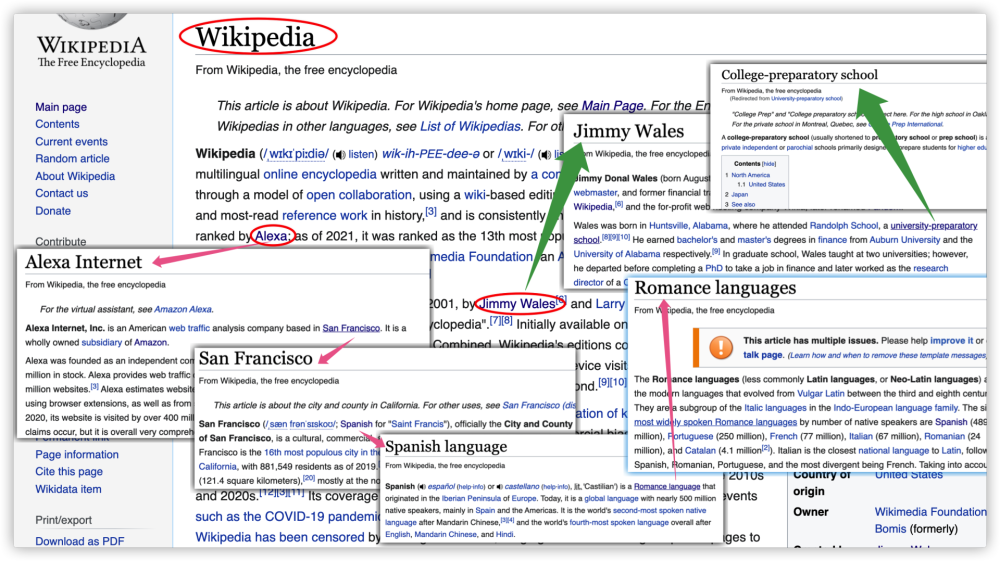This screenshot has width=1000, height=561.
Task: Click San Francisco link in Alexa Internet text
Action: click(x=351, y=328)
